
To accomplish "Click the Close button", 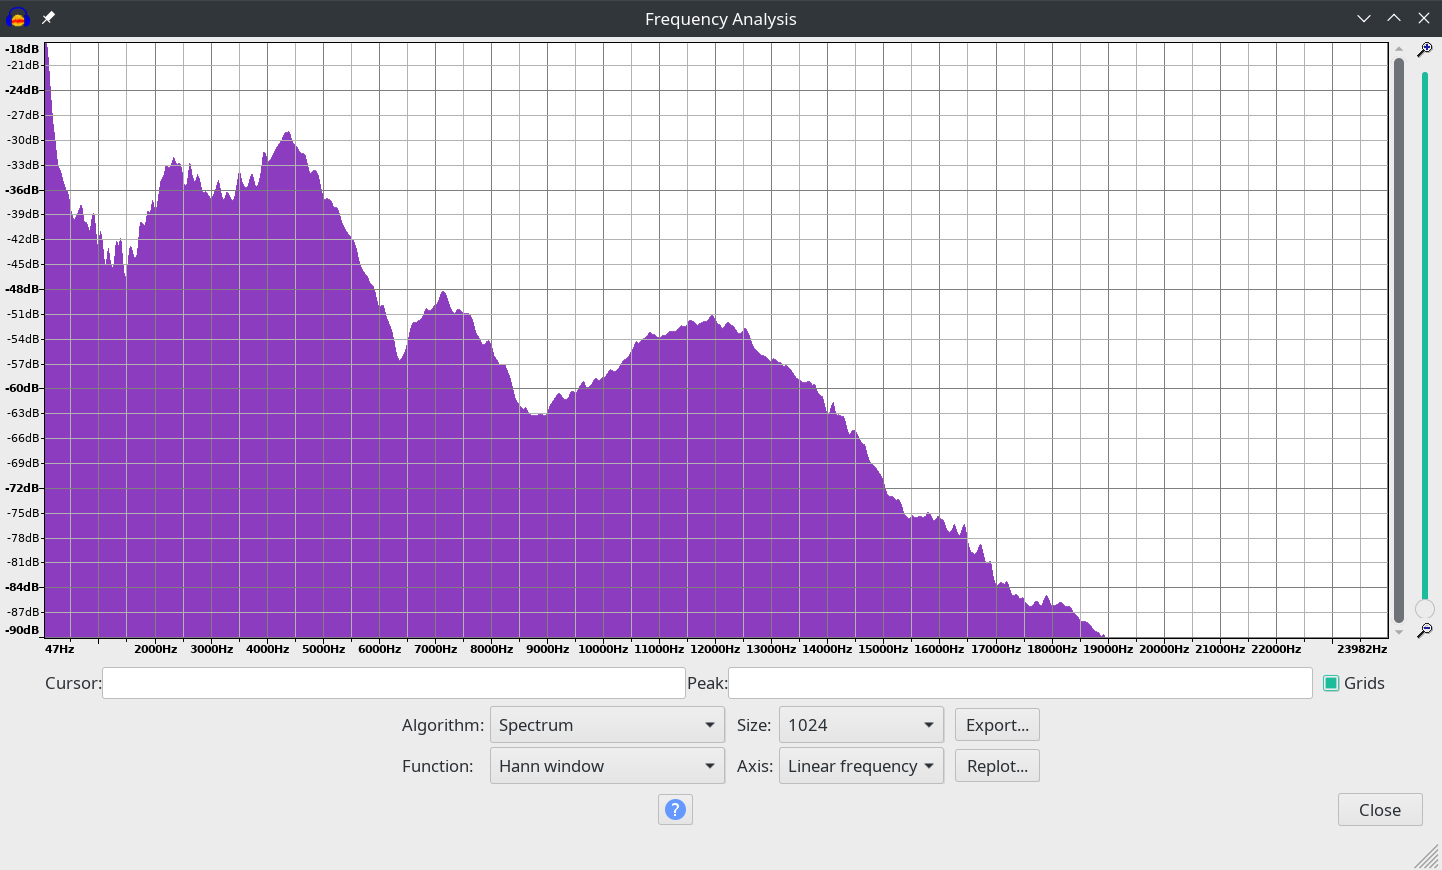I will [x=1380, y=810].
